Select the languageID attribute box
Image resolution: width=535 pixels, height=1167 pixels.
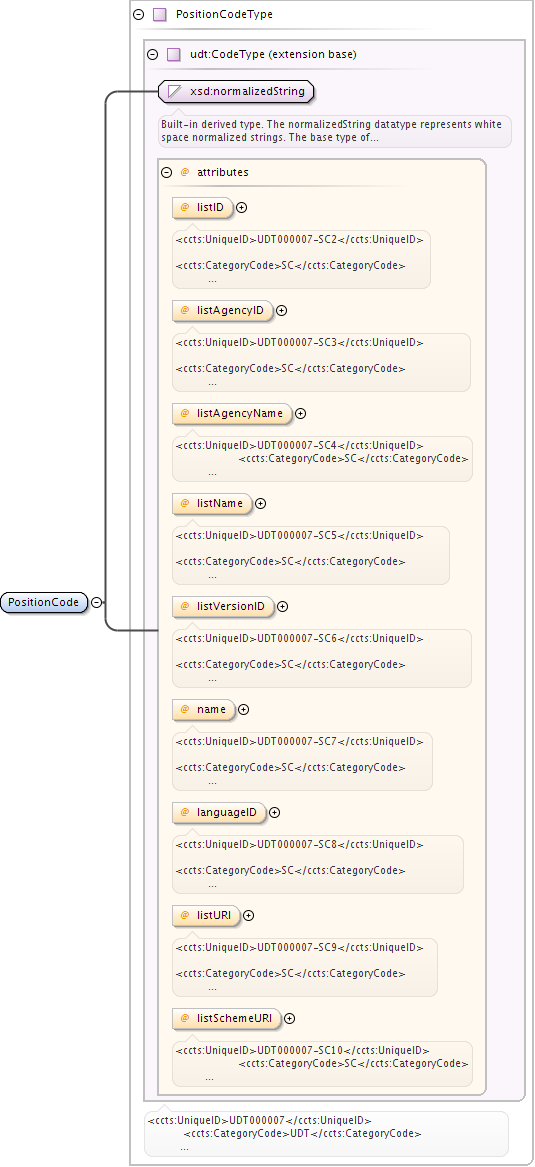[219, 813]
